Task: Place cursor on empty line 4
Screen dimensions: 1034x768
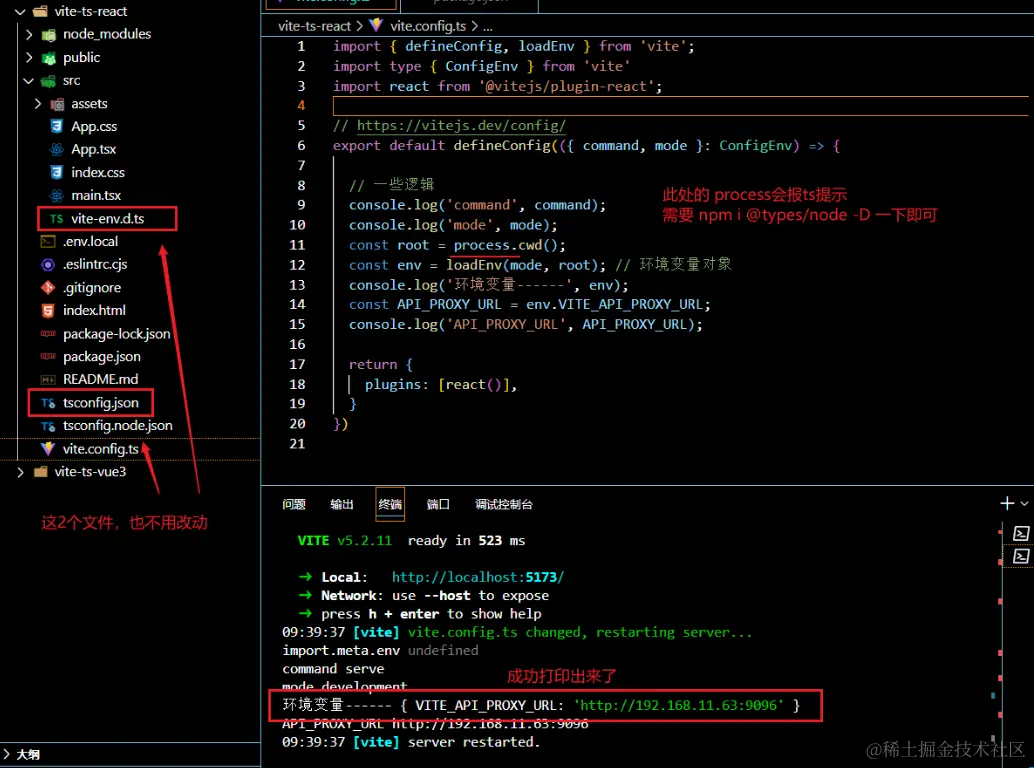Action: click(x=679, y=105)
